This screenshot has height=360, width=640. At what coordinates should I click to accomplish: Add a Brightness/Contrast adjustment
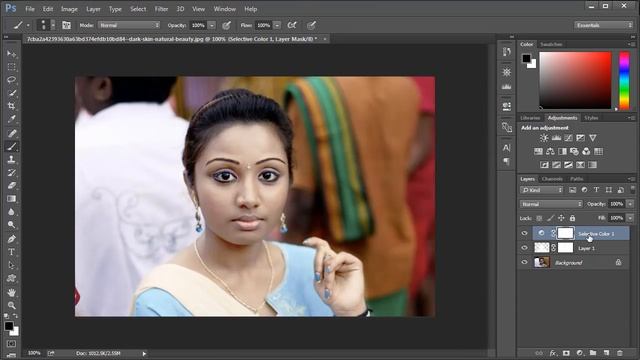coord(544,138)
